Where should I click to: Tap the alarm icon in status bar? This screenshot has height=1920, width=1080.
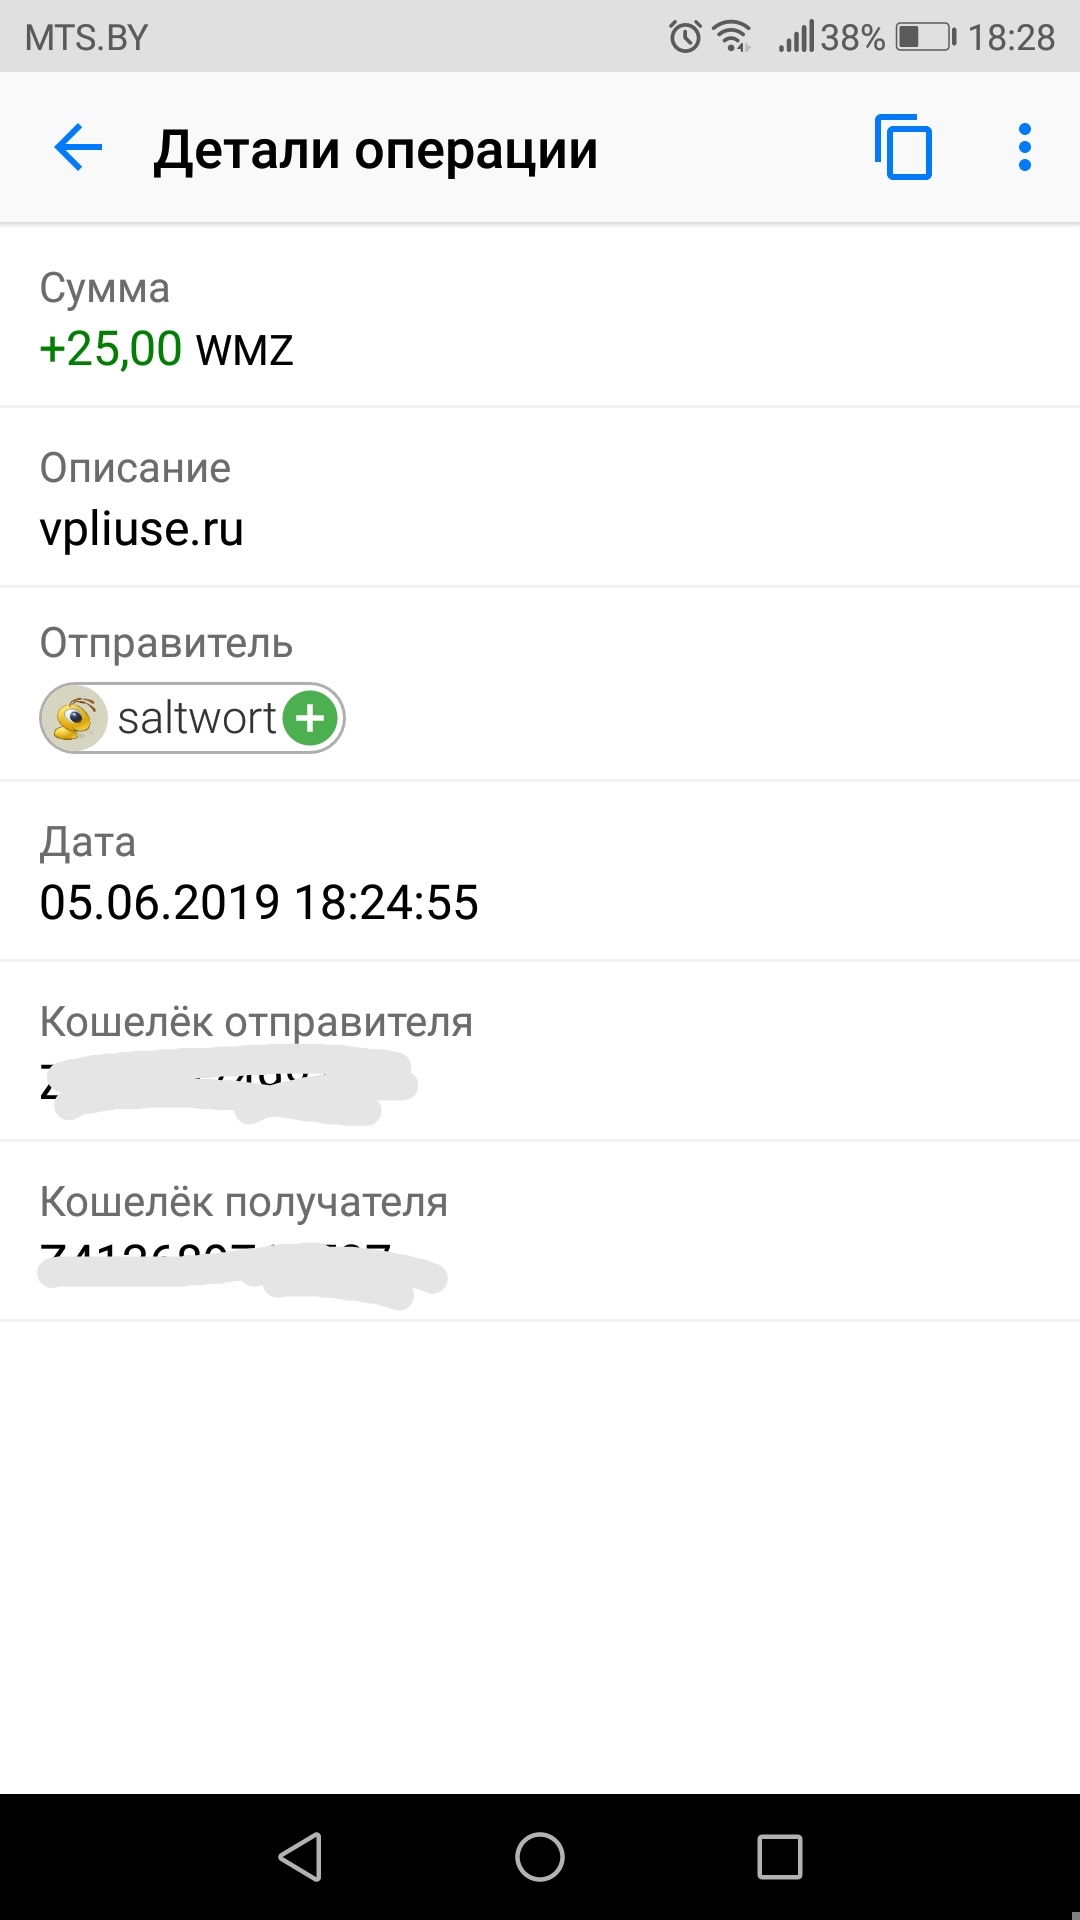pyautogui.click(x=685, y=37)
